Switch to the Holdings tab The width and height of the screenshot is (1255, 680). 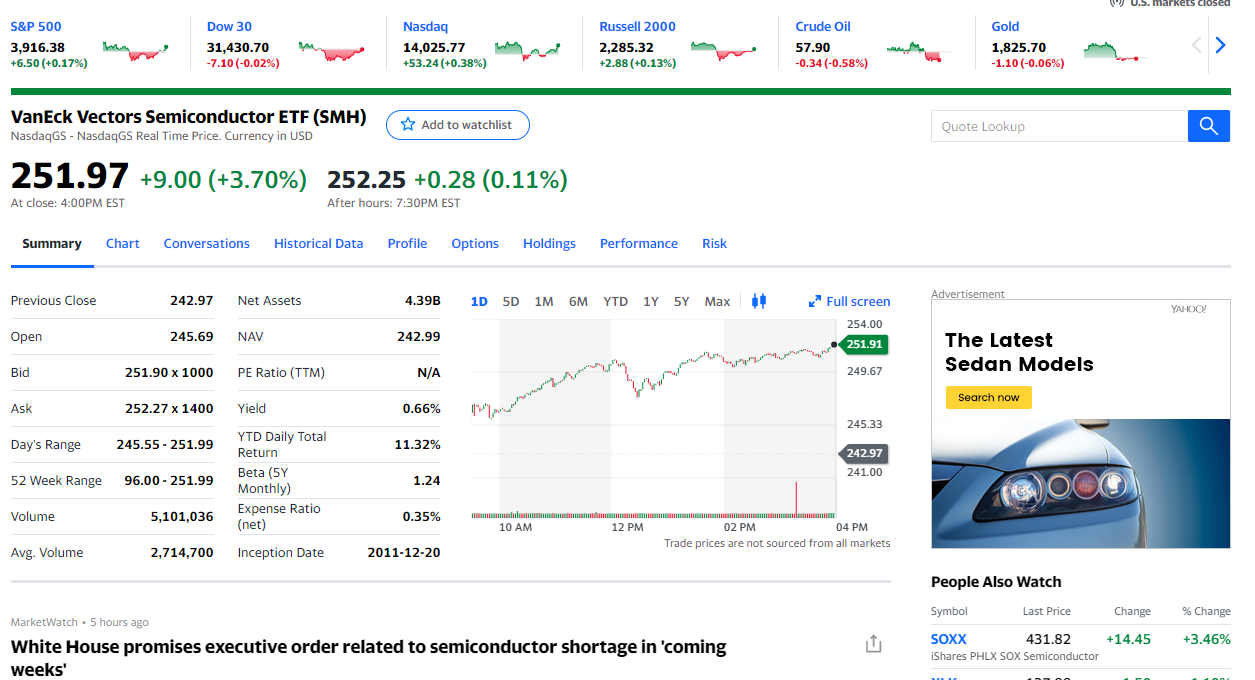click(x=549, y=243)
